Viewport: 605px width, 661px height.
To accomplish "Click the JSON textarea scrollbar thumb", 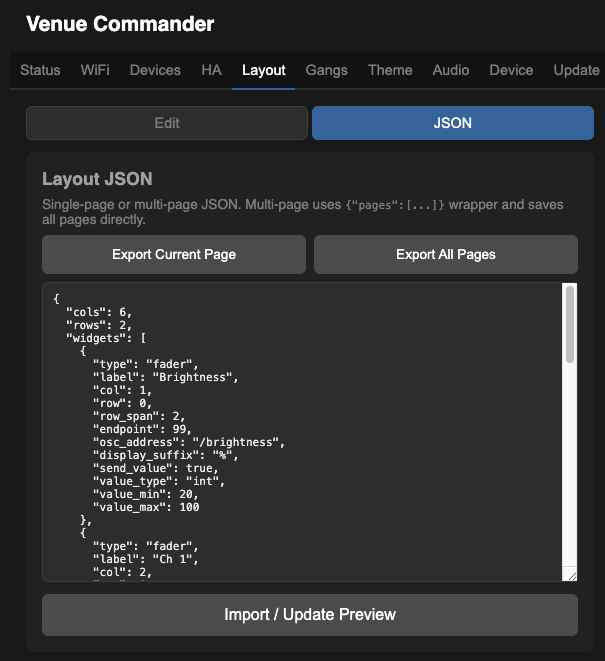I will tap(570, 324).
